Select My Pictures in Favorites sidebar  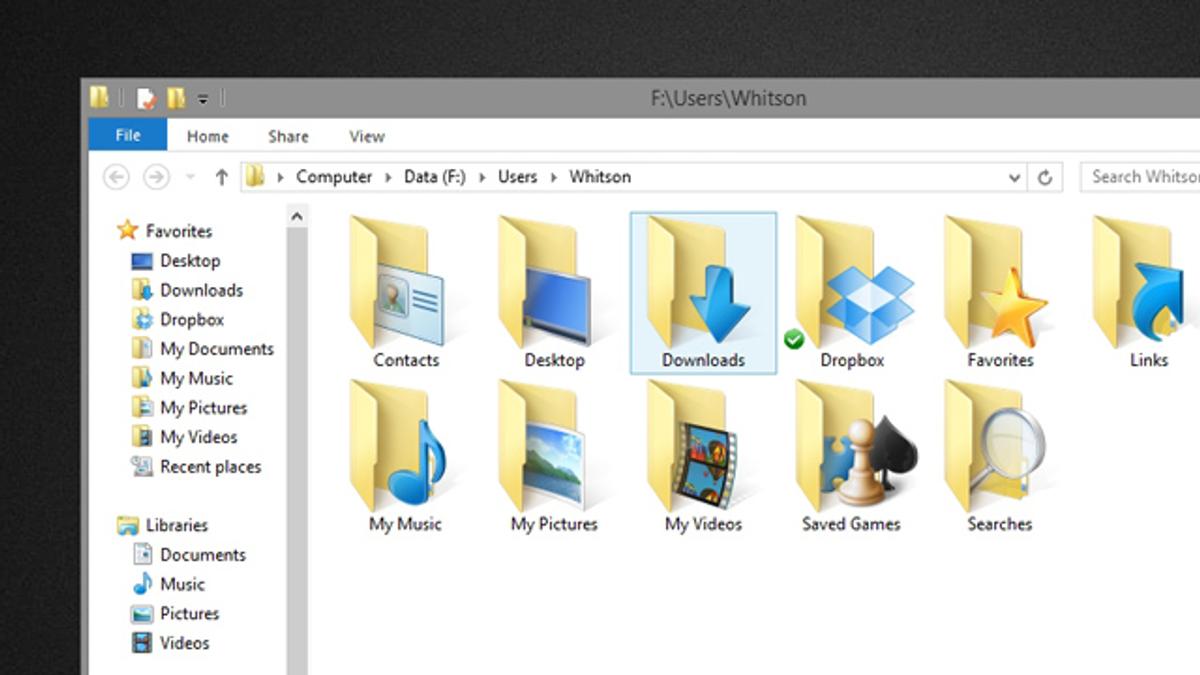pyautogui.click(x=203, y=408)
